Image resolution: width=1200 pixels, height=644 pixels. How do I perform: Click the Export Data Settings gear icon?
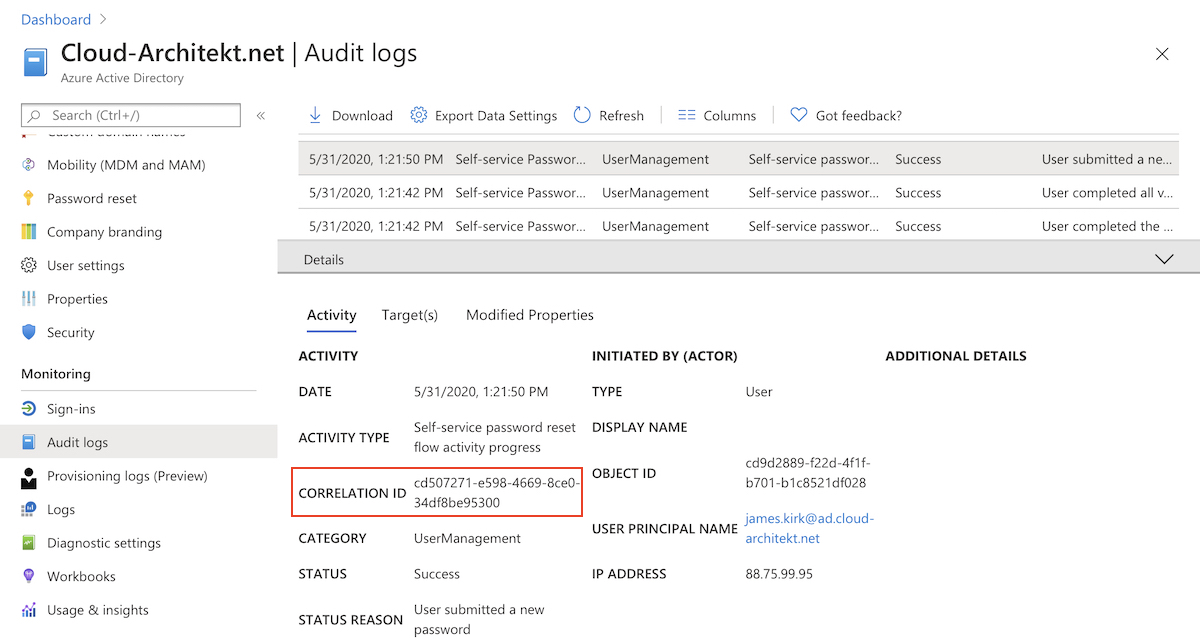point(419,115)
